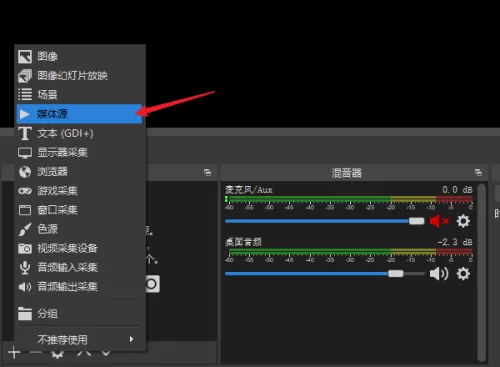Screen dimensions: 500x367
Task: Click the 麦克风/Aux level meter bar
Action: 349,199
